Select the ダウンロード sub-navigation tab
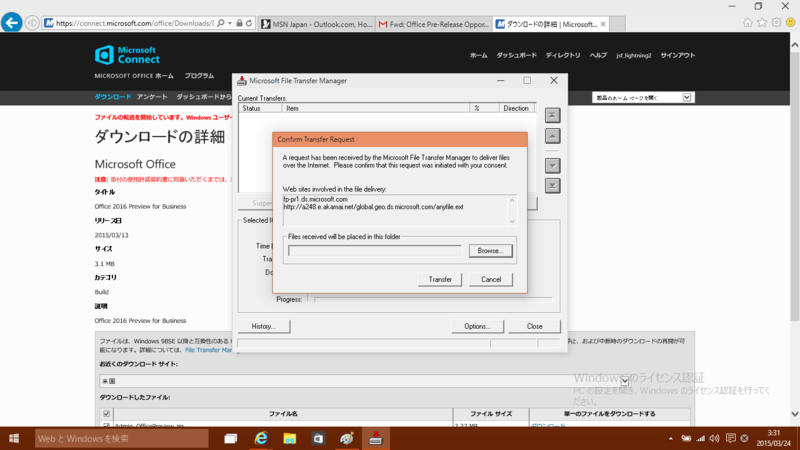Viewport: 800px width, 450px height. tap(113, 96)
